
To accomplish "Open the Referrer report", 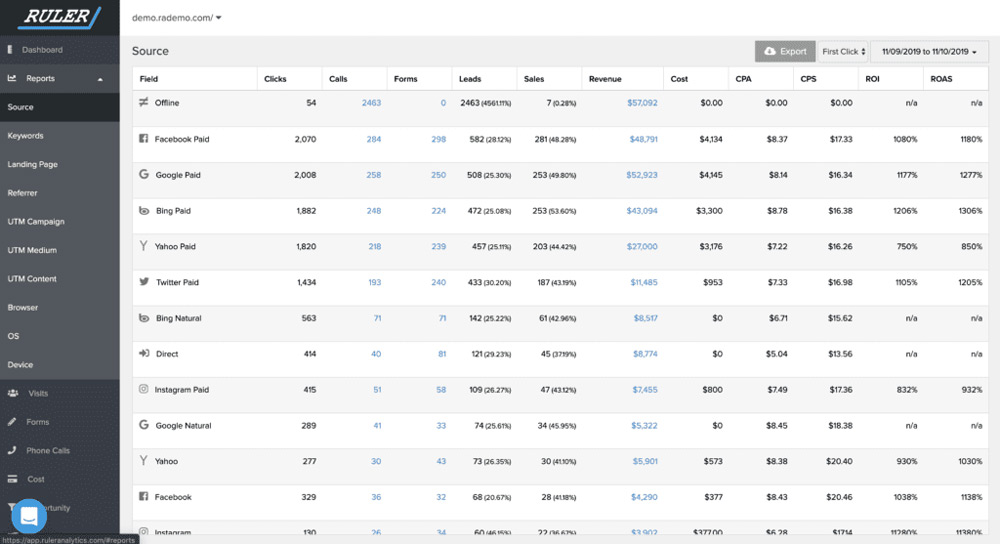I will pyautogui.click(x=59, y=193).
